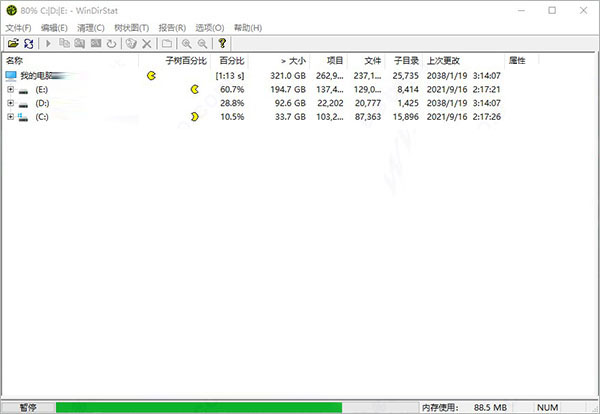Maximize the WinDirStat window
The width and height of the screenshot is (600, 414).
click(x=552, y=10)
